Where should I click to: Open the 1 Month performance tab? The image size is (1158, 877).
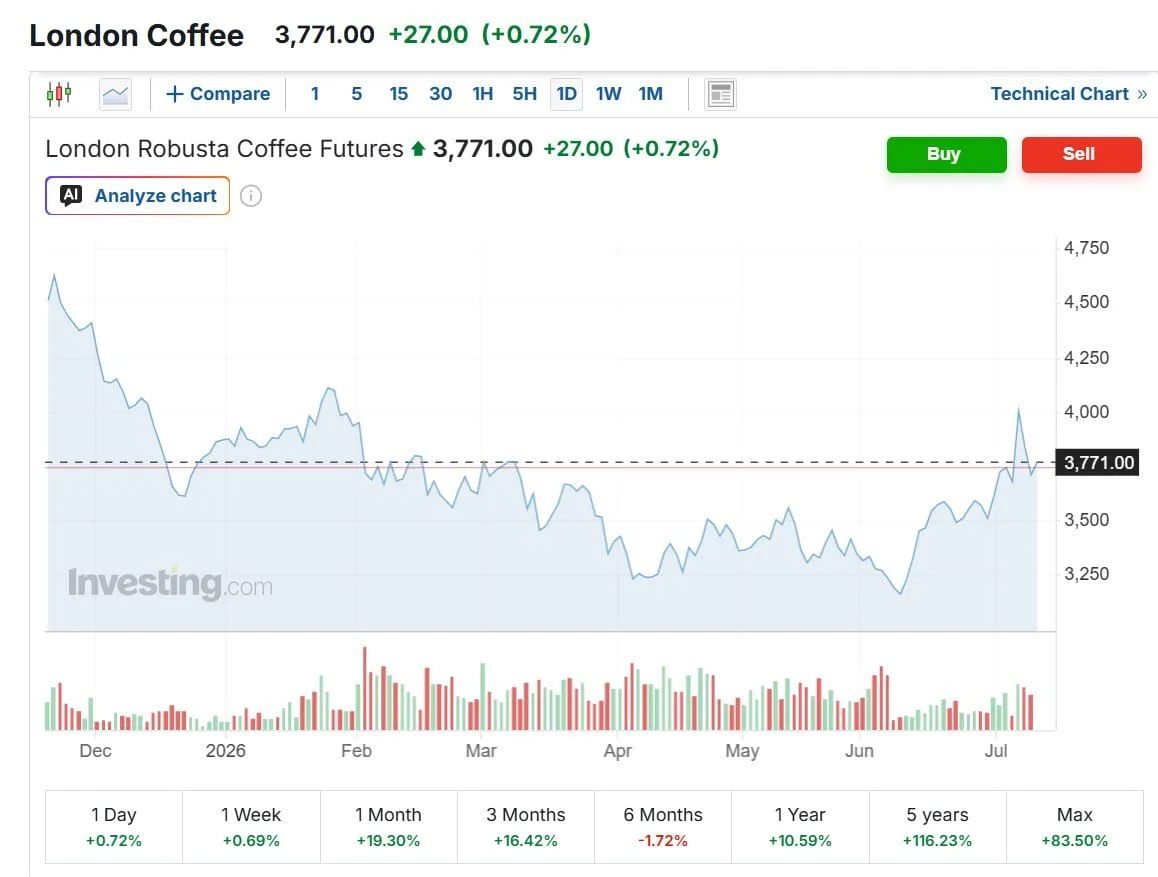point(388,827)
